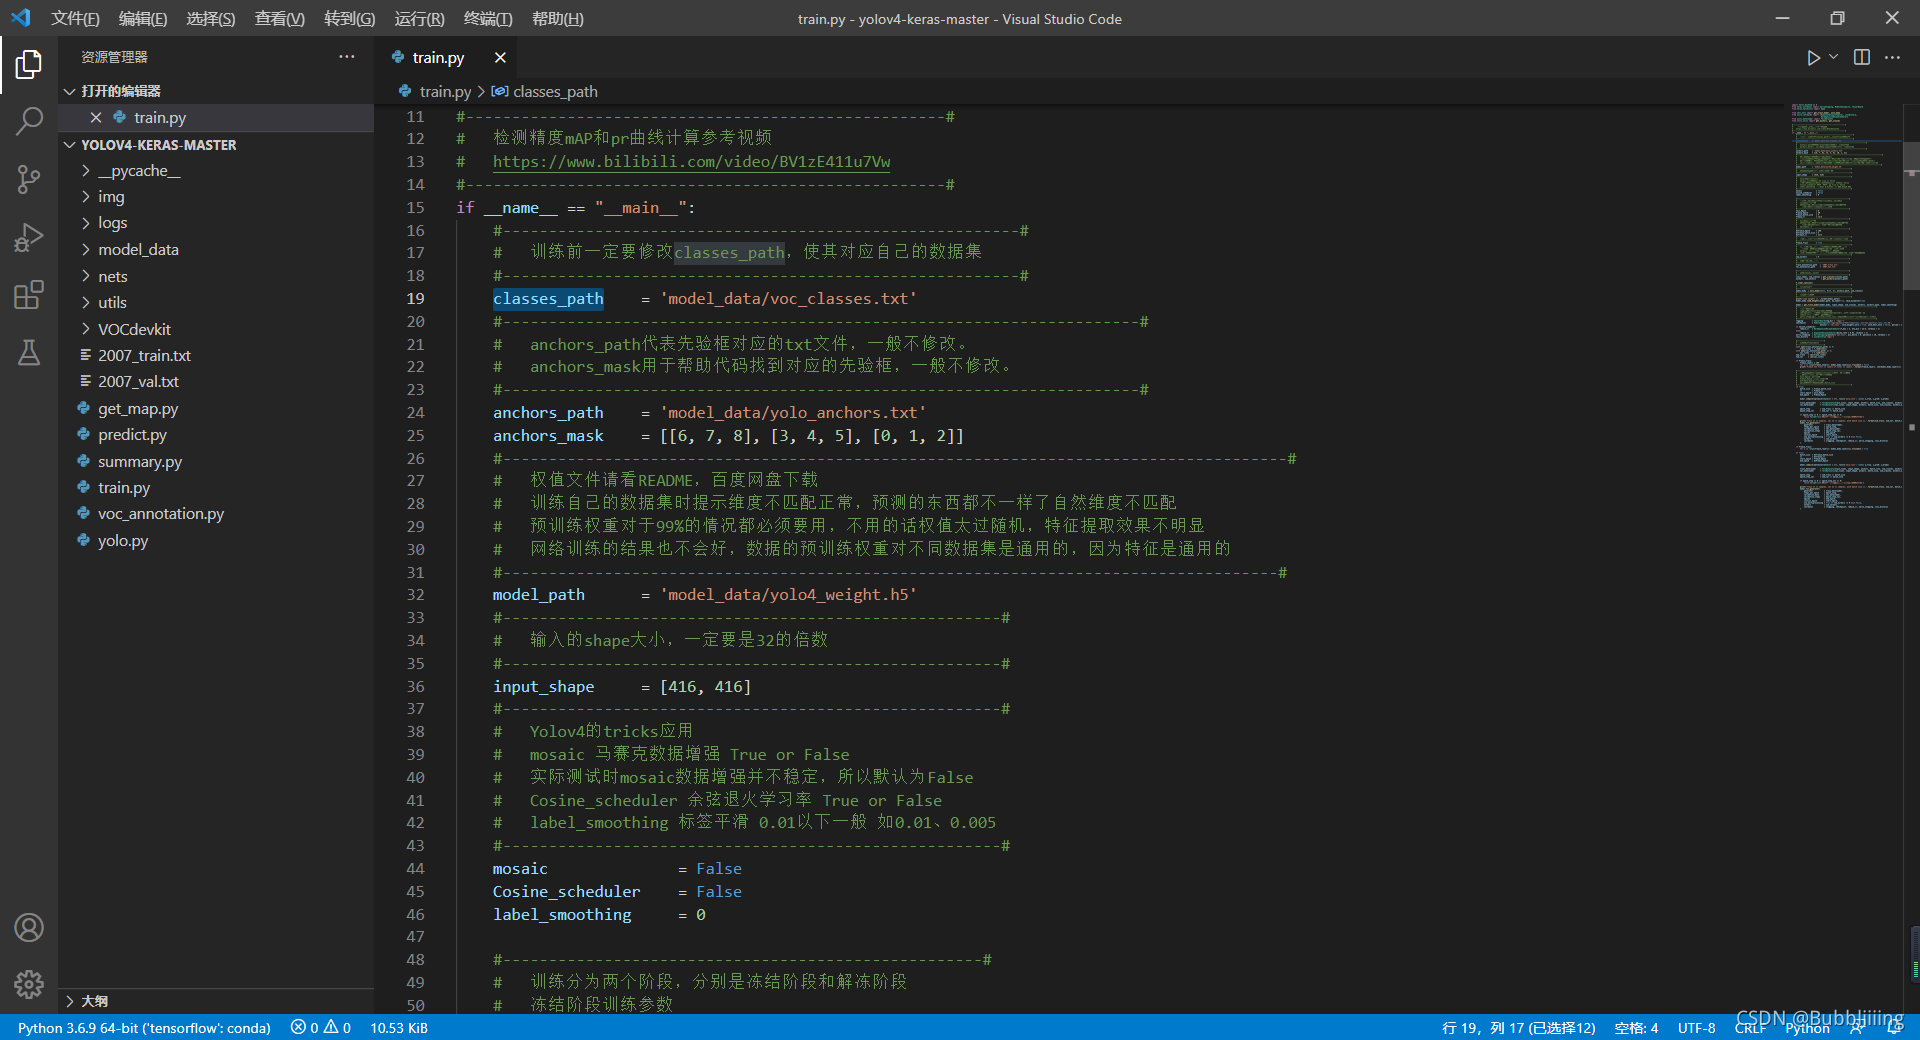
Task: Click the spaces: 4 indentation status item
Action: (x=1636, y=1028)
